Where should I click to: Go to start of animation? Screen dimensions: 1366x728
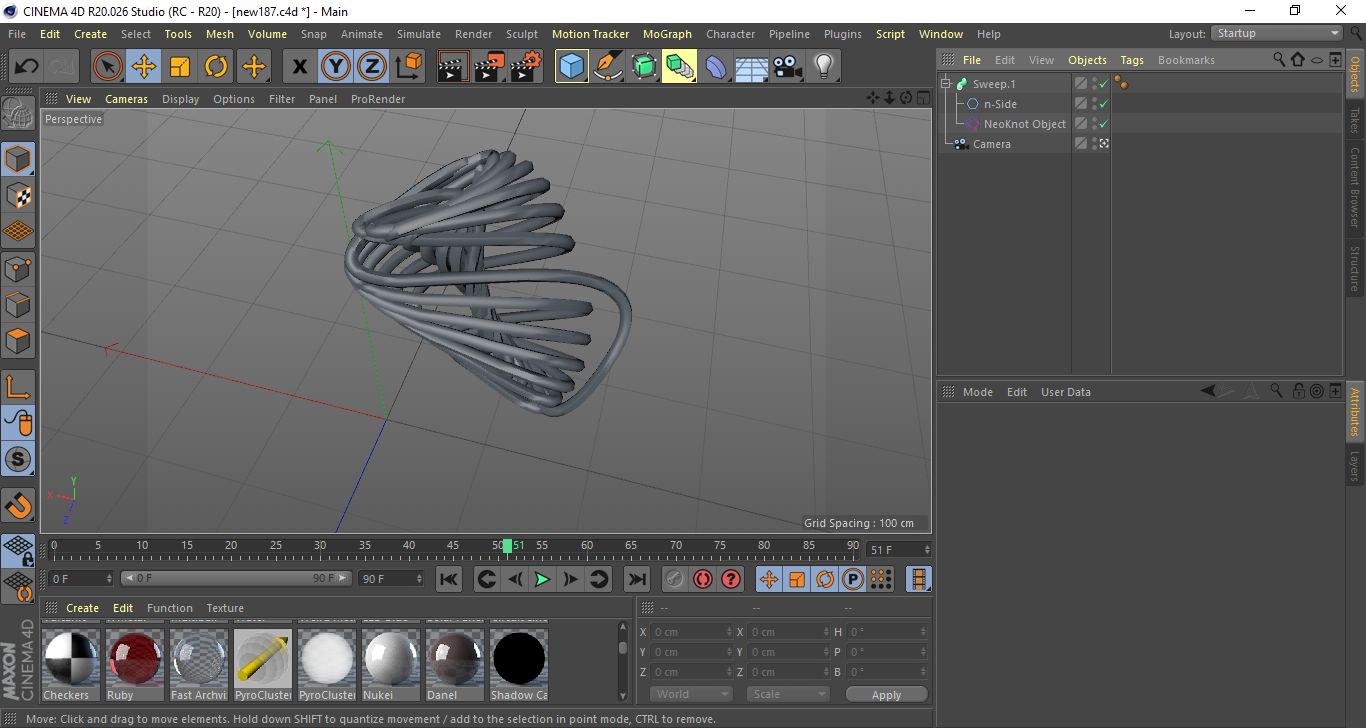coord(449,579)
